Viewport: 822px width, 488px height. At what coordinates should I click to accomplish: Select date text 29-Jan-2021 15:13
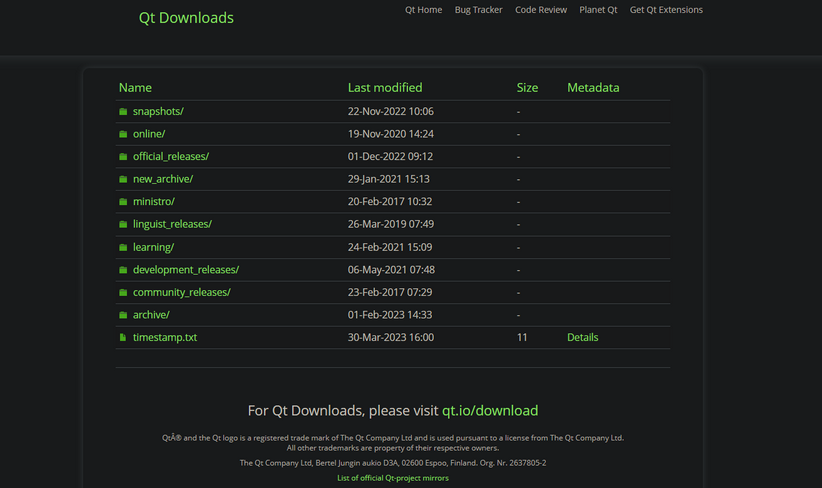(388, 179)
